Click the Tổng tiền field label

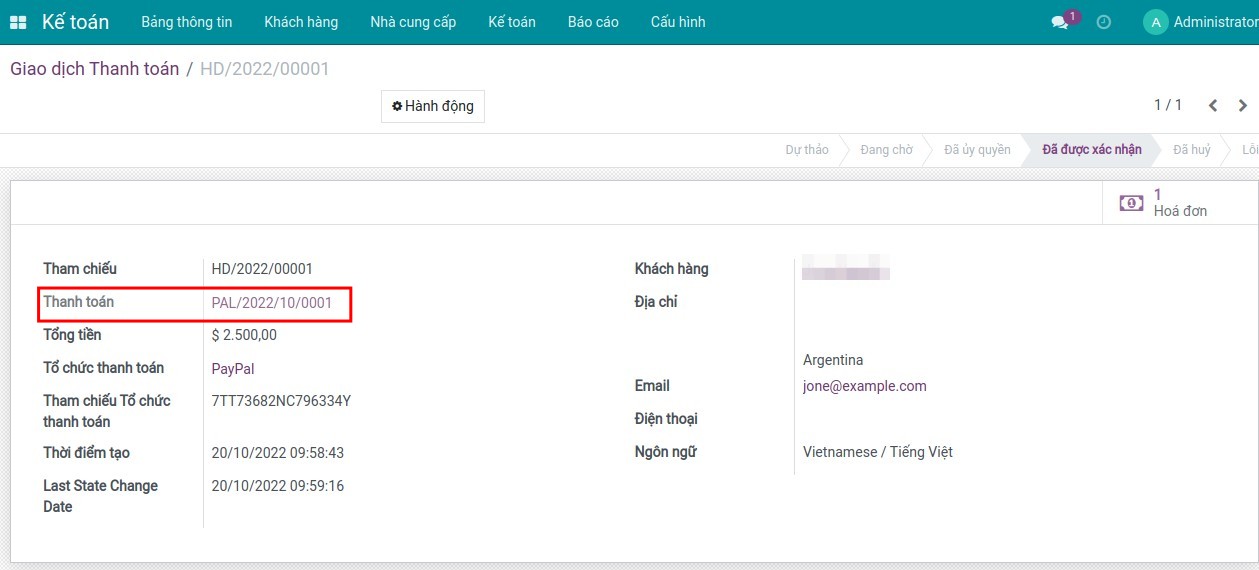pyautogui.click(x=72, y=335)
